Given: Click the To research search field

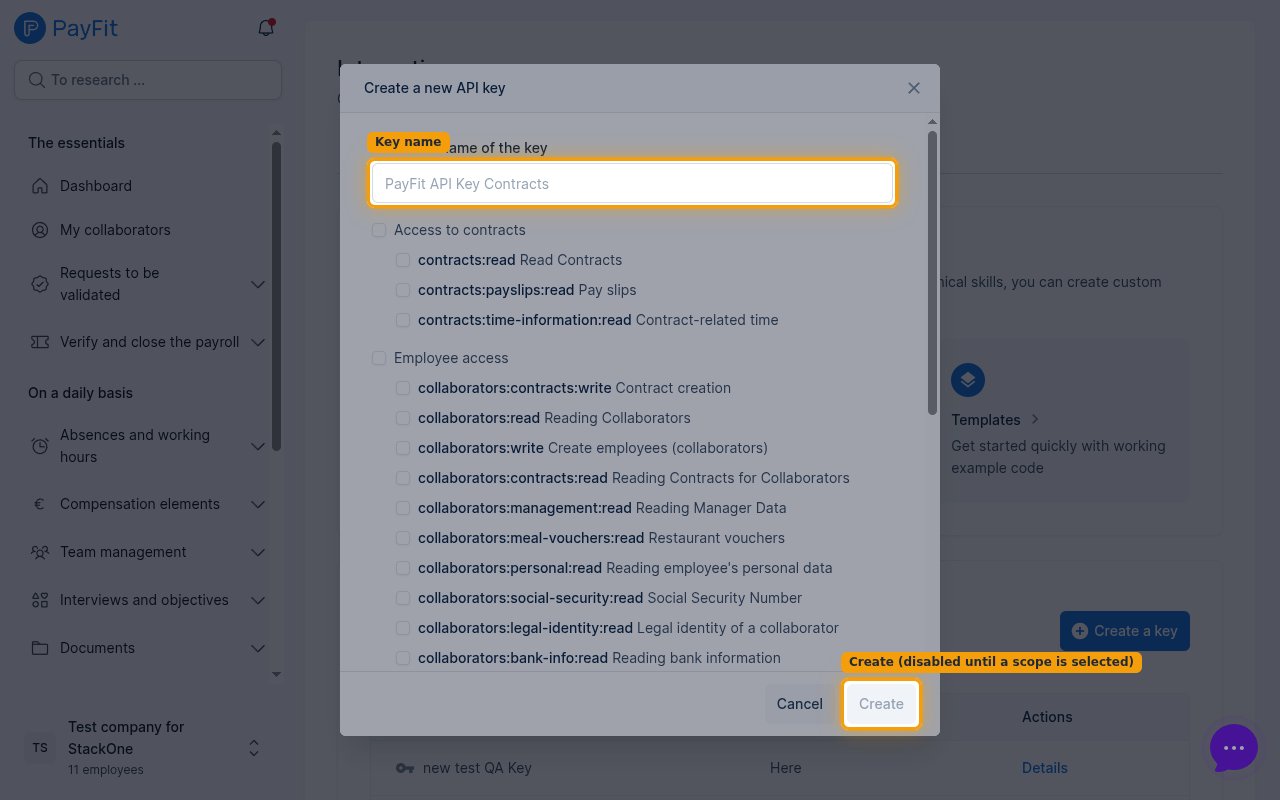Looking at the screenshot, I should pyautogui.click(x=148, y=80).
